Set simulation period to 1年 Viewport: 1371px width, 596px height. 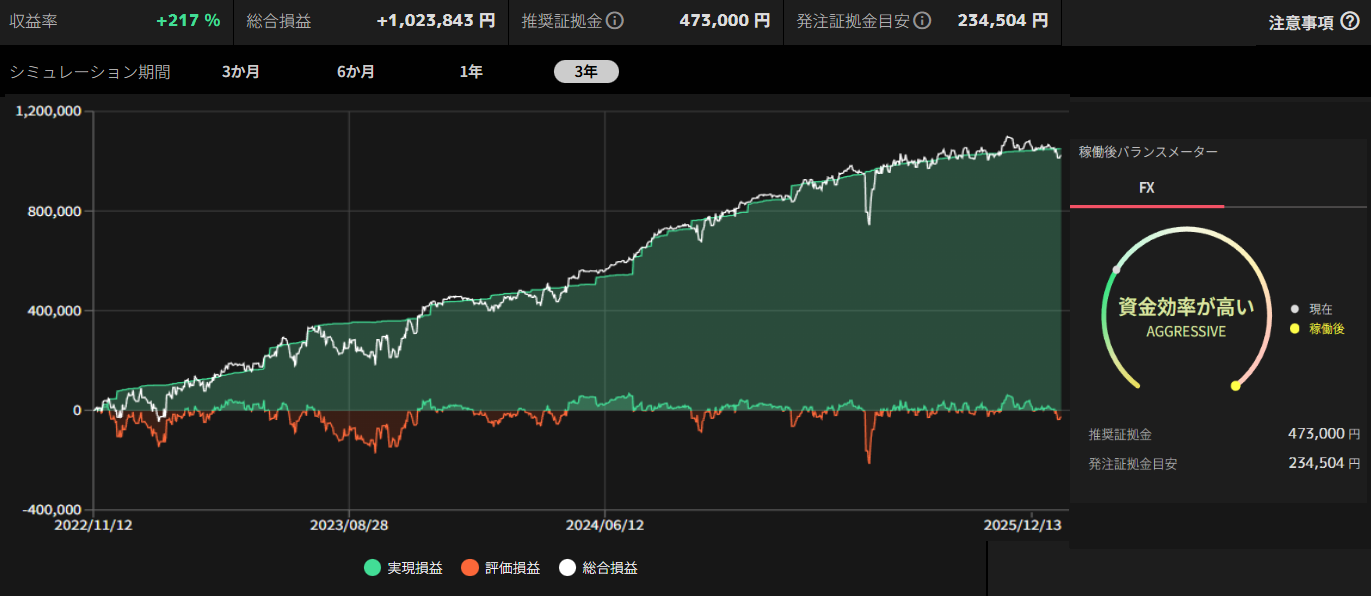click(471, 72)
